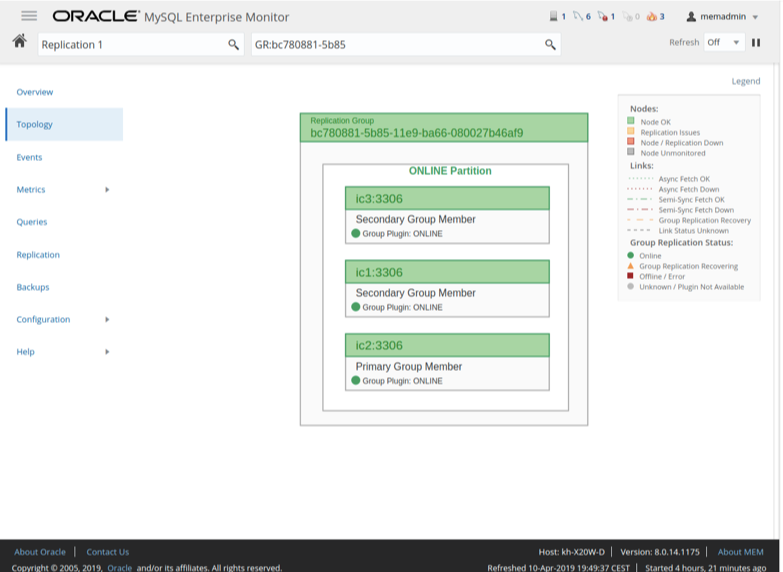This screenshot has width=783, height=572.
Task: Click the online status dot for ic1:3306
Action: (356, 307)
